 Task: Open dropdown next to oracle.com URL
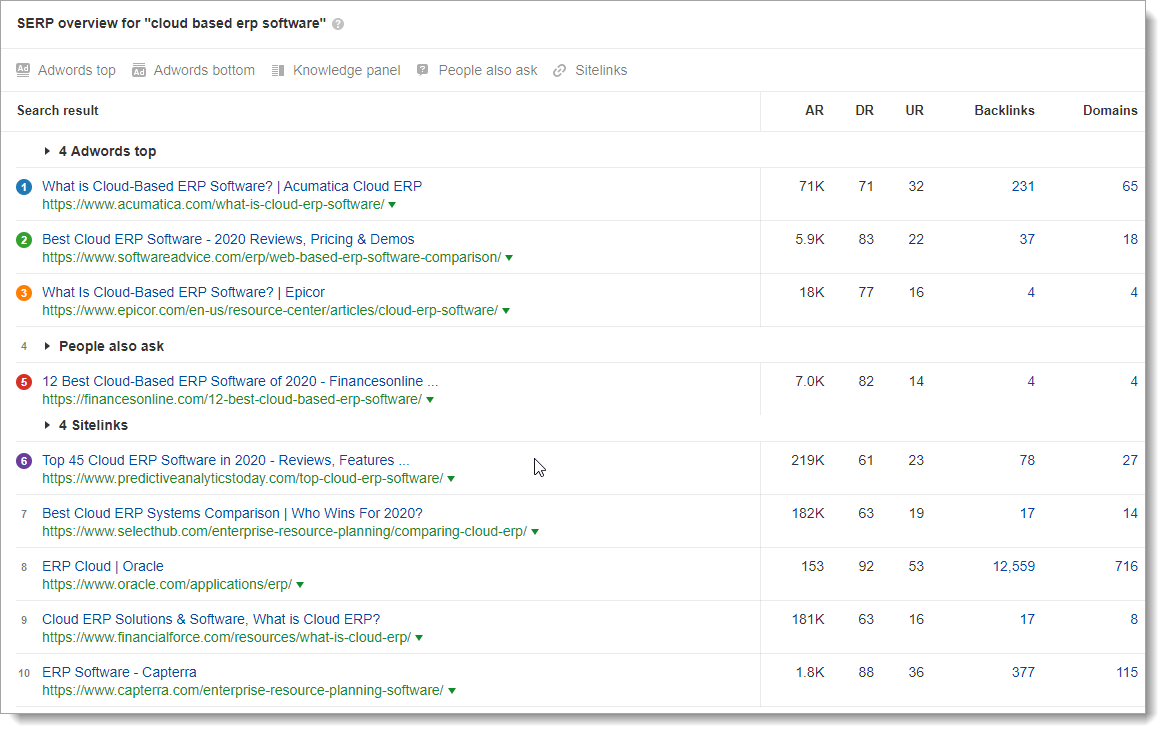pos(300,585)
